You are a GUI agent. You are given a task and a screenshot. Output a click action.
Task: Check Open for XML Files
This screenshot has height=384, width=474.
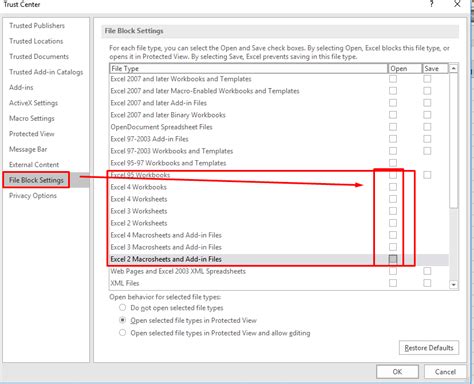point(393,283)
